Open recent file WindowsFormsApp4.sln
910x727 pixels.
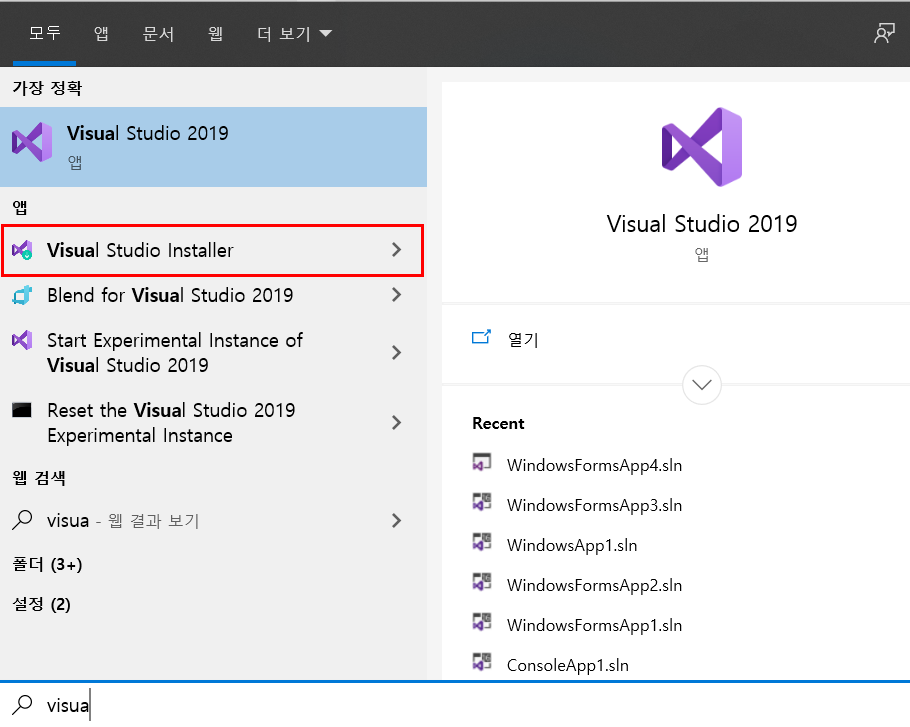[594, 465]
